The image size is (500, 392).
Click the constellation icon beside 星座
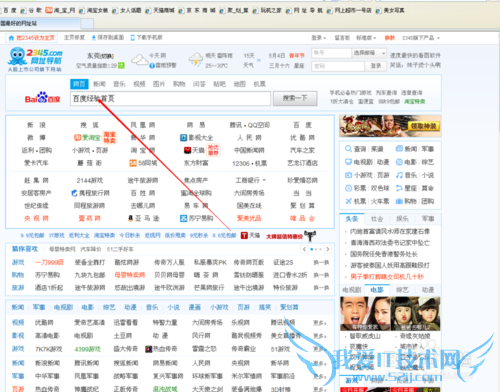pyautogui.click(x=399, y=188)
